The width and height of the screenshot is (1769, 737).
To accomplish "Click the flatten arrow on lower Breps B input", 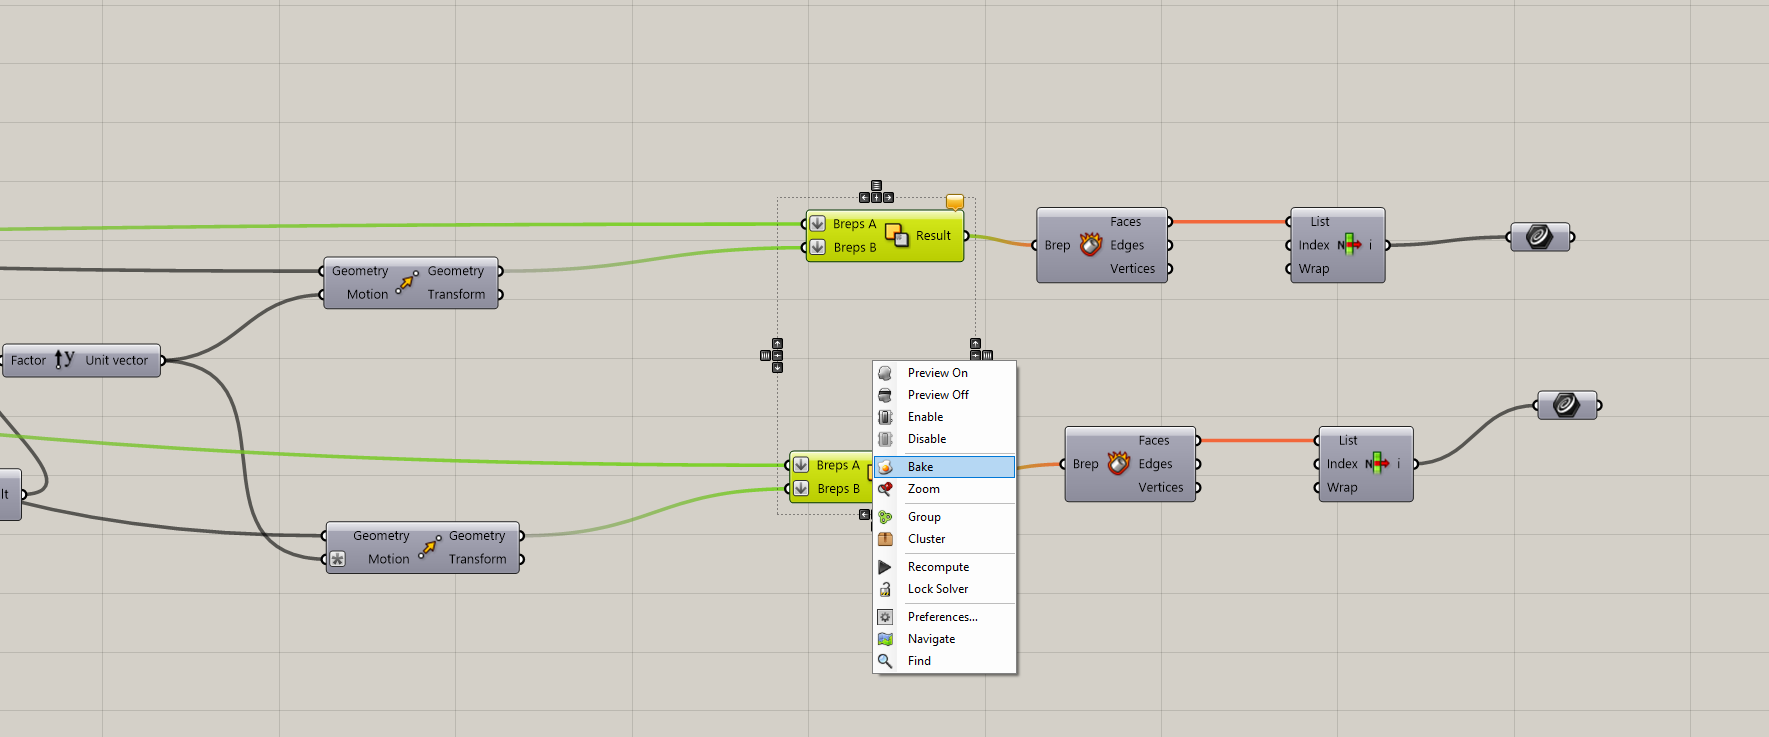I will coord(801,488).
